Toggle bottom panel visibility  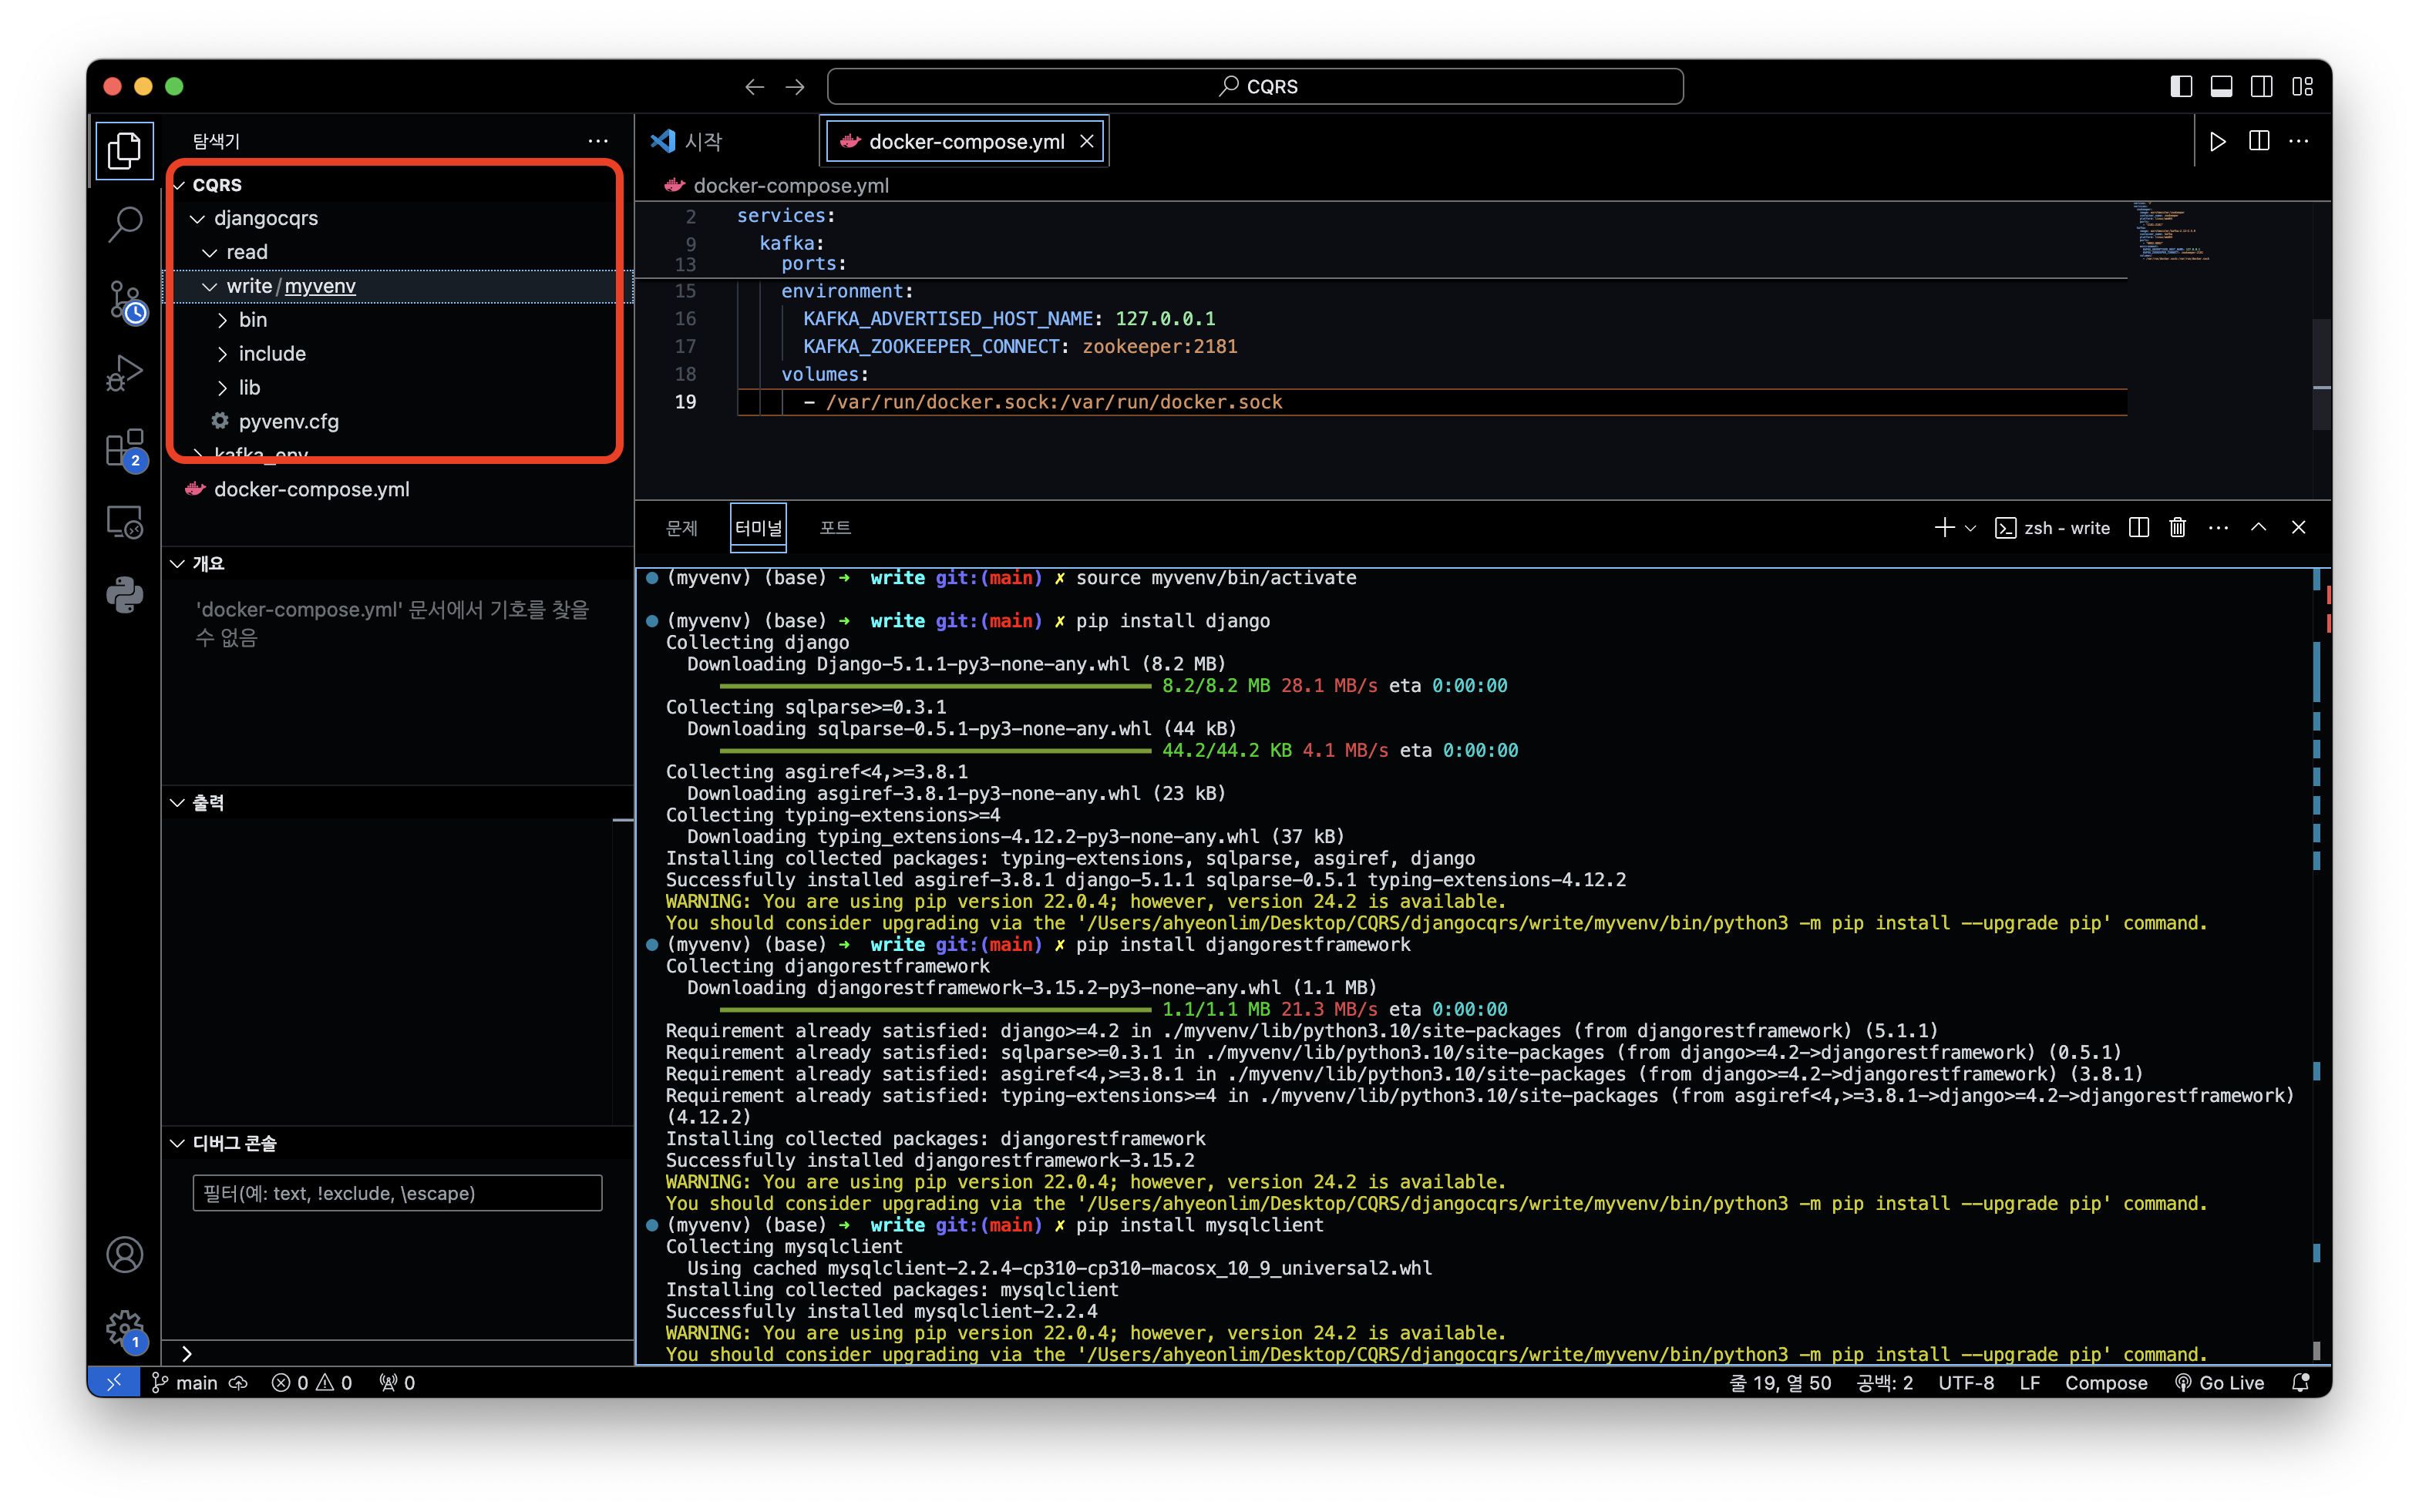click(2221, 86)
